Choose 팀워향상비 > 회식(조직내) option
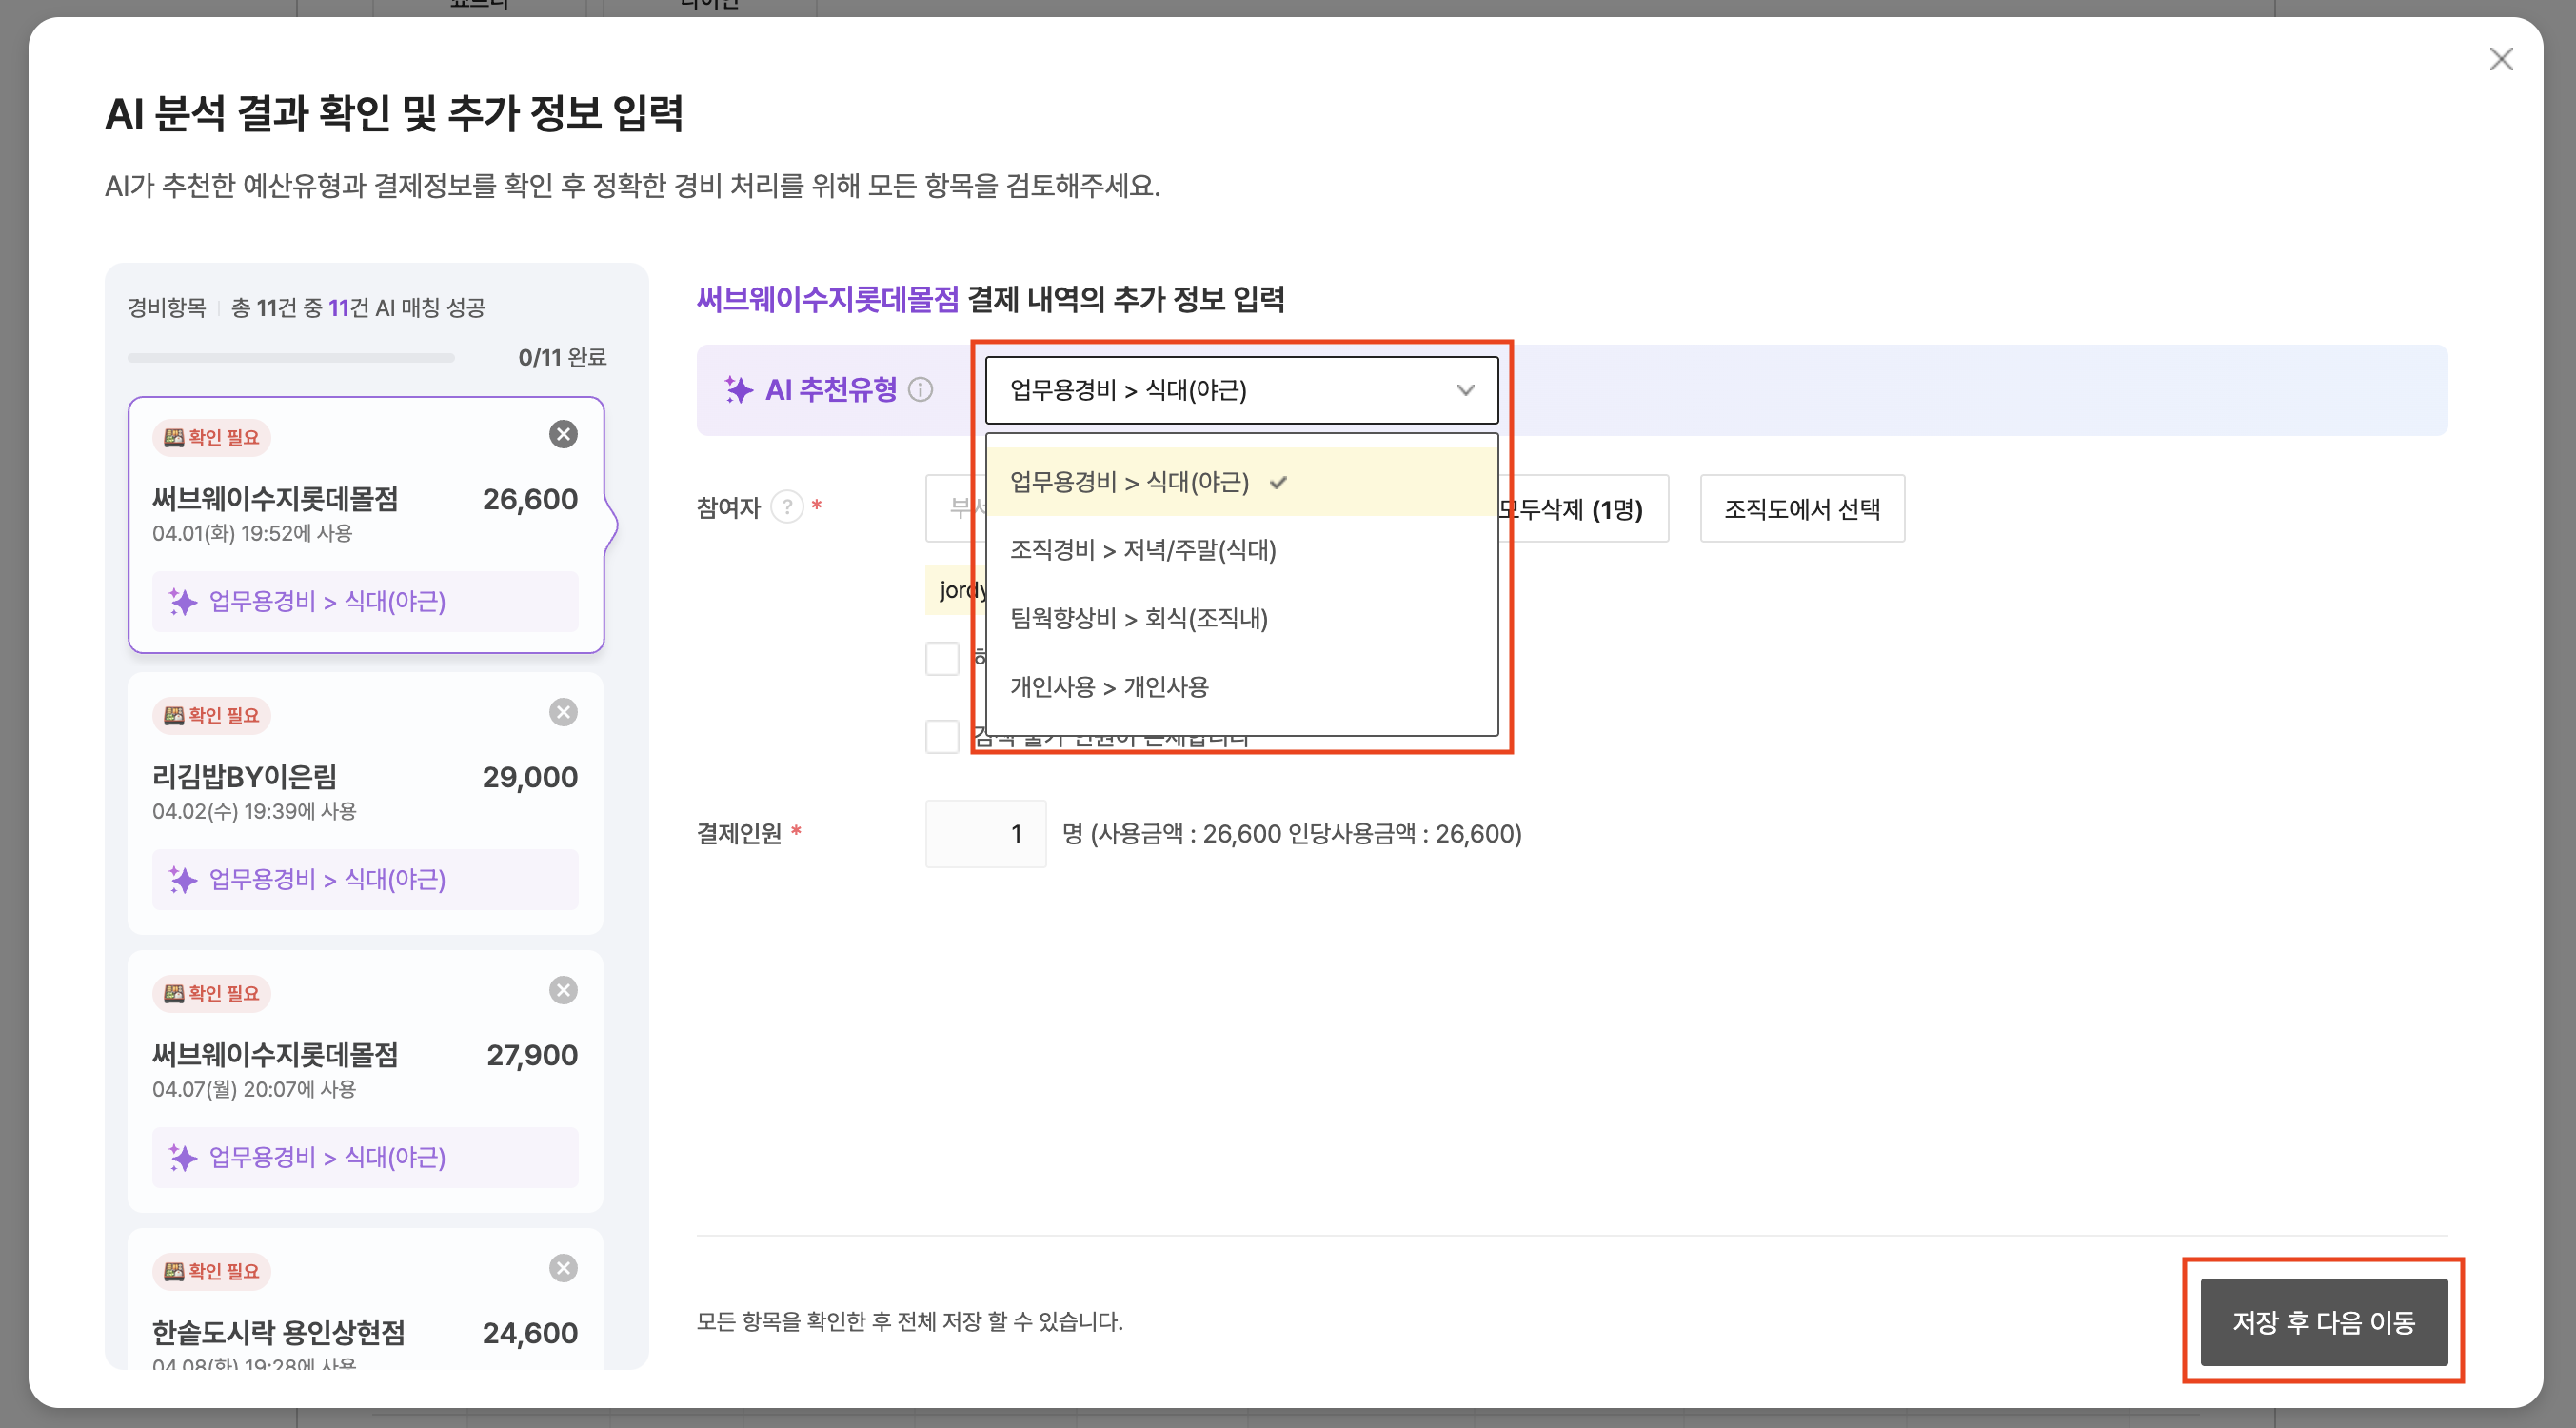 pyautogui.click(x=1241, y=618)
